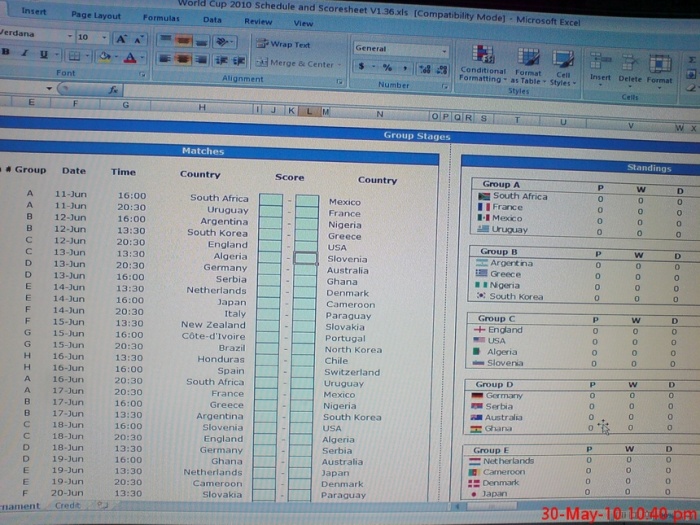Screen dimensions: 700x525
Task: Align text right
Action: click(x=201, y=60)
